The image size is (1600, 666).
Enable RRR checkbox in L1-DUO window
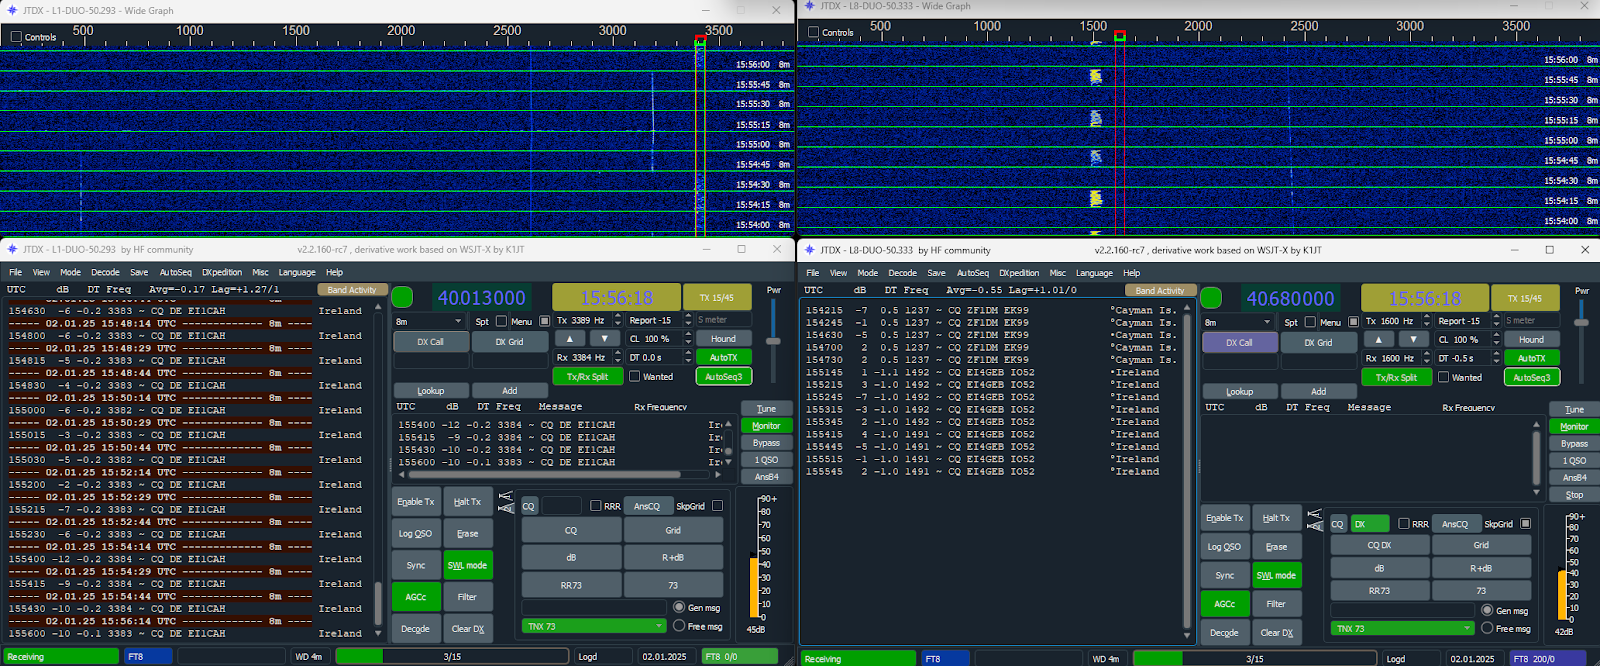596,506
